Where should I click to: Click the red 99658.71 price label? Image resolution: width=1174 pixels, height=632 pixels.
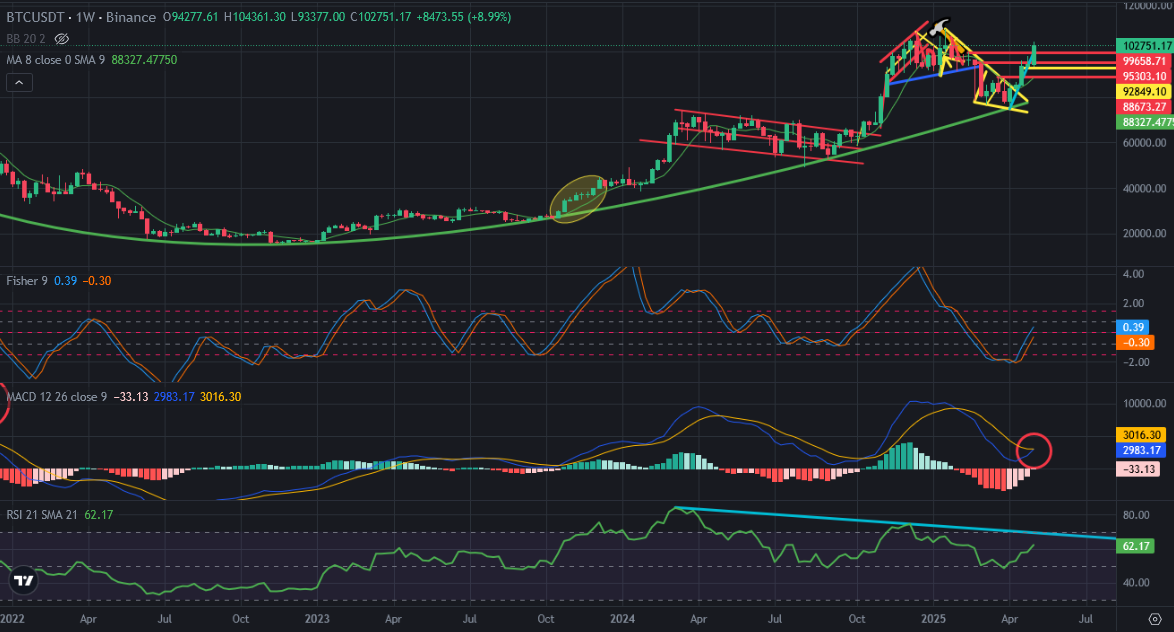tap(1145, 61)
